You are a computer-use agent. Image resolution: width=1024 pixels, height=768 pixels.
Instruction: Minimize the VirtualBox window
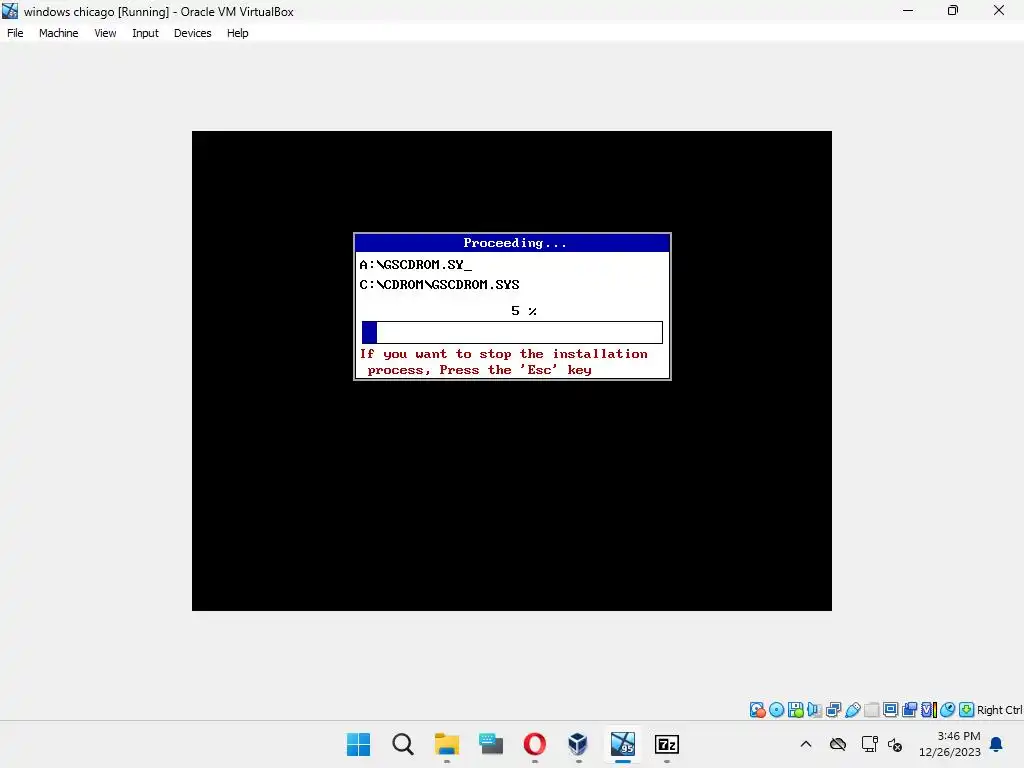coord(908,10)
